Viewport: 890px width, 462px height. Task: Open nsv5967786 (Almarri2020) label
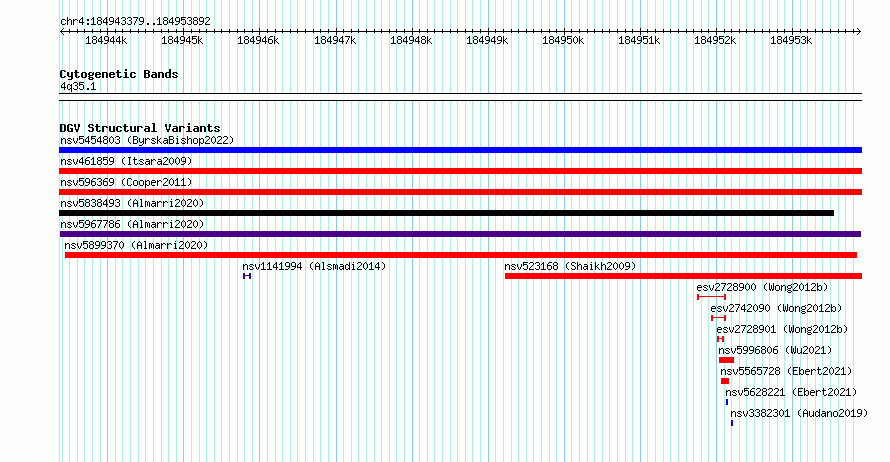(132, 224)
